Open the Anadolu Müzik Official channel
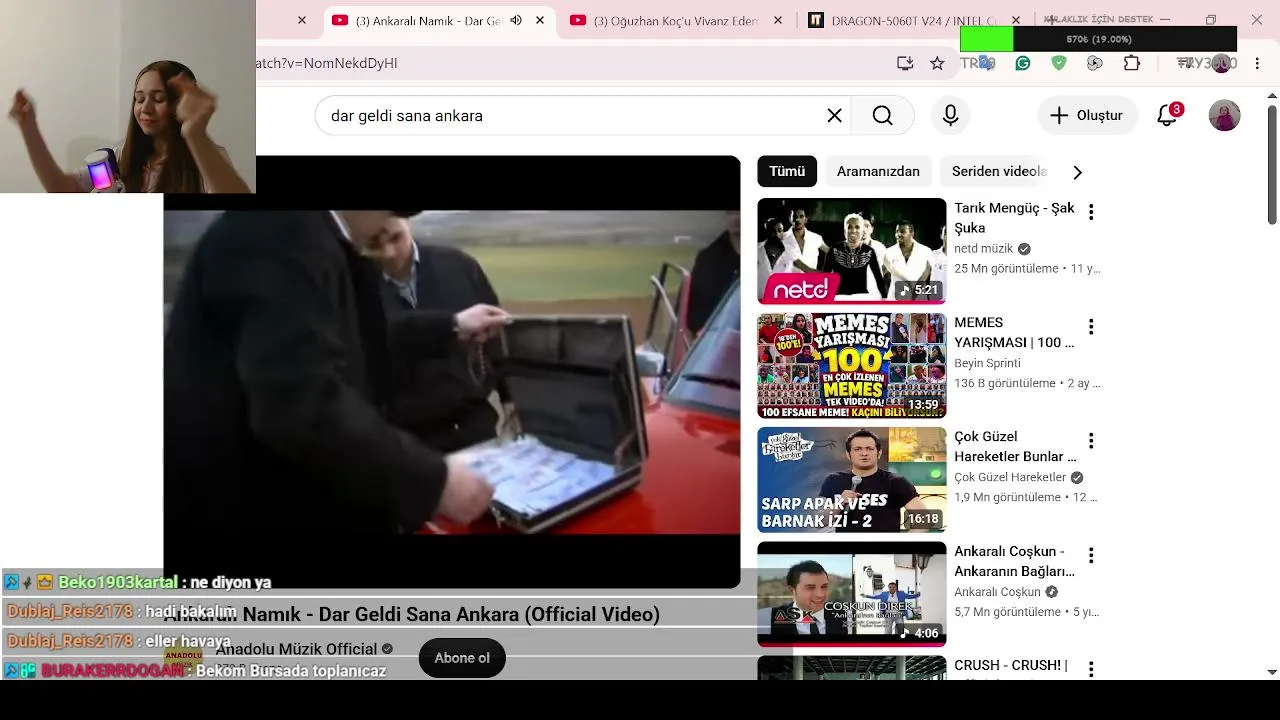 point(296,649)
